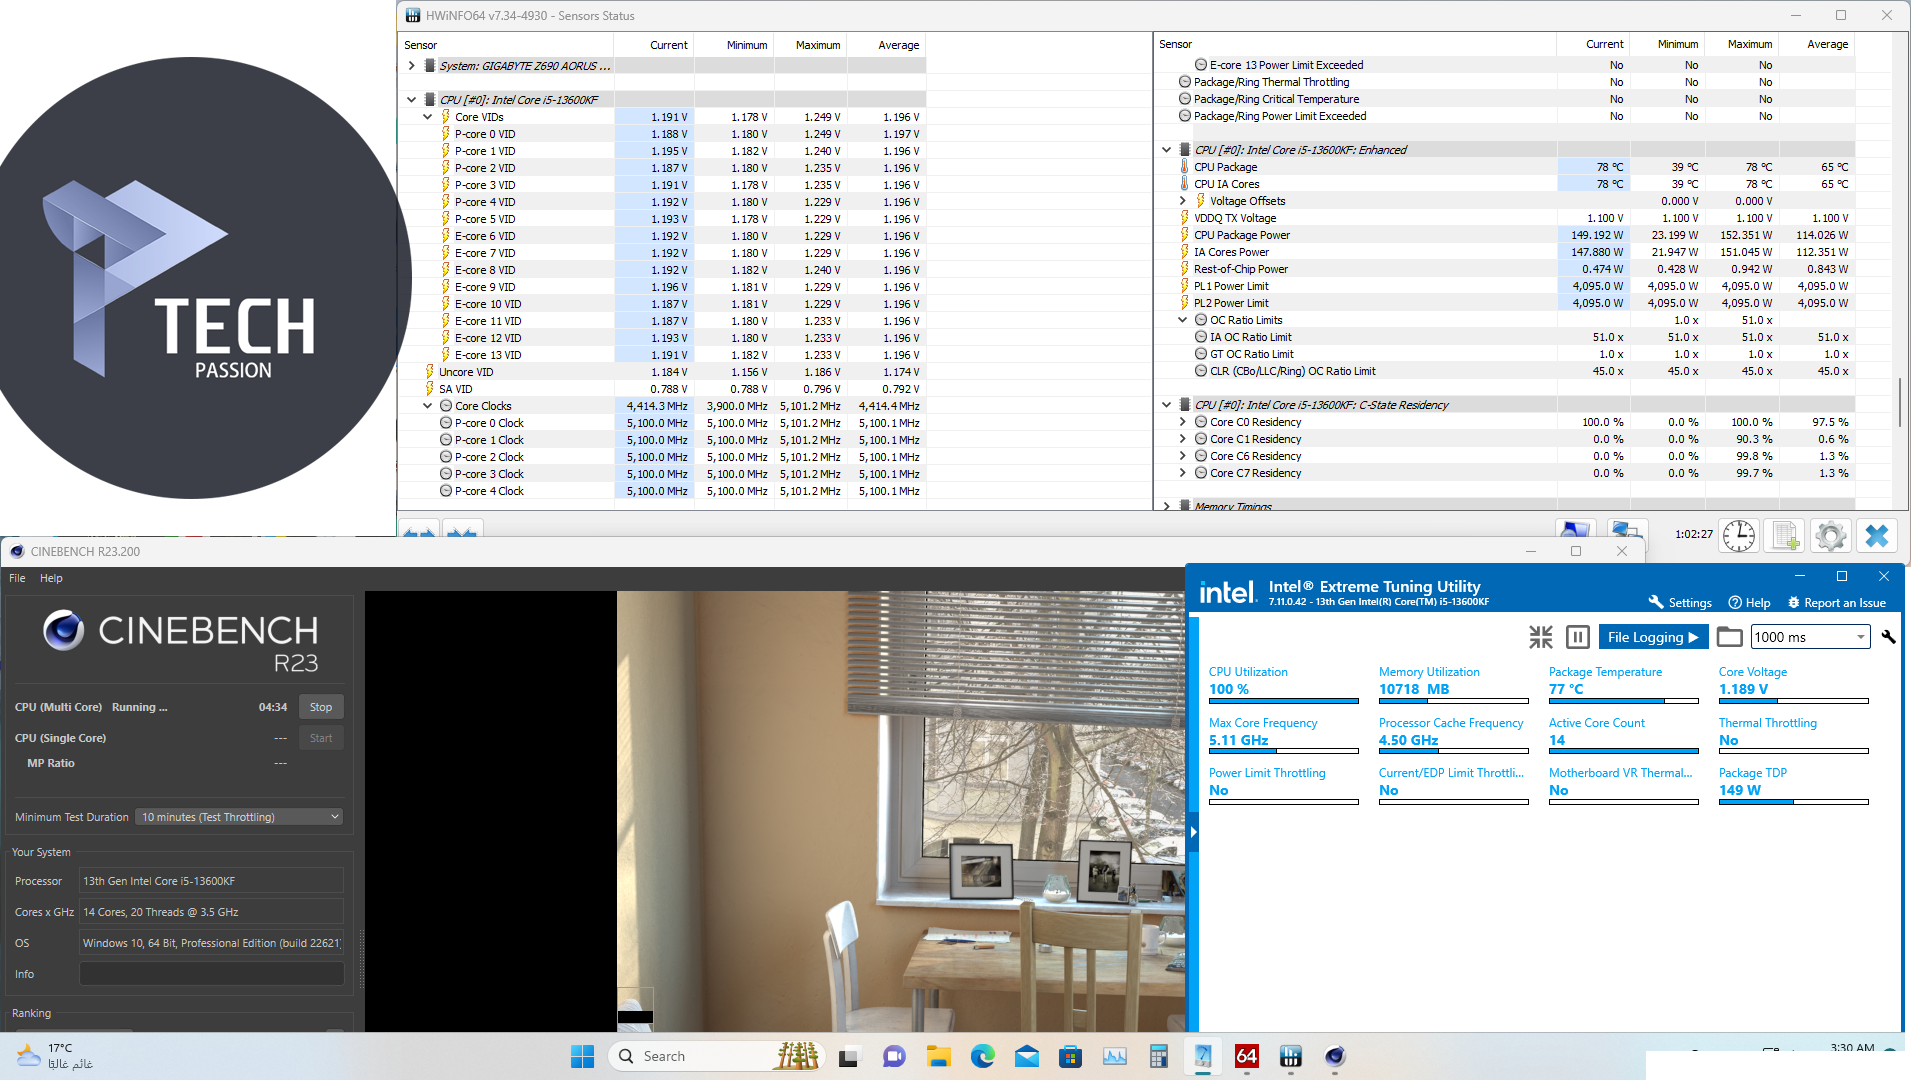Open the Cinebench File menu
Screen dimensions: 1911x1080
pos(17,578)
